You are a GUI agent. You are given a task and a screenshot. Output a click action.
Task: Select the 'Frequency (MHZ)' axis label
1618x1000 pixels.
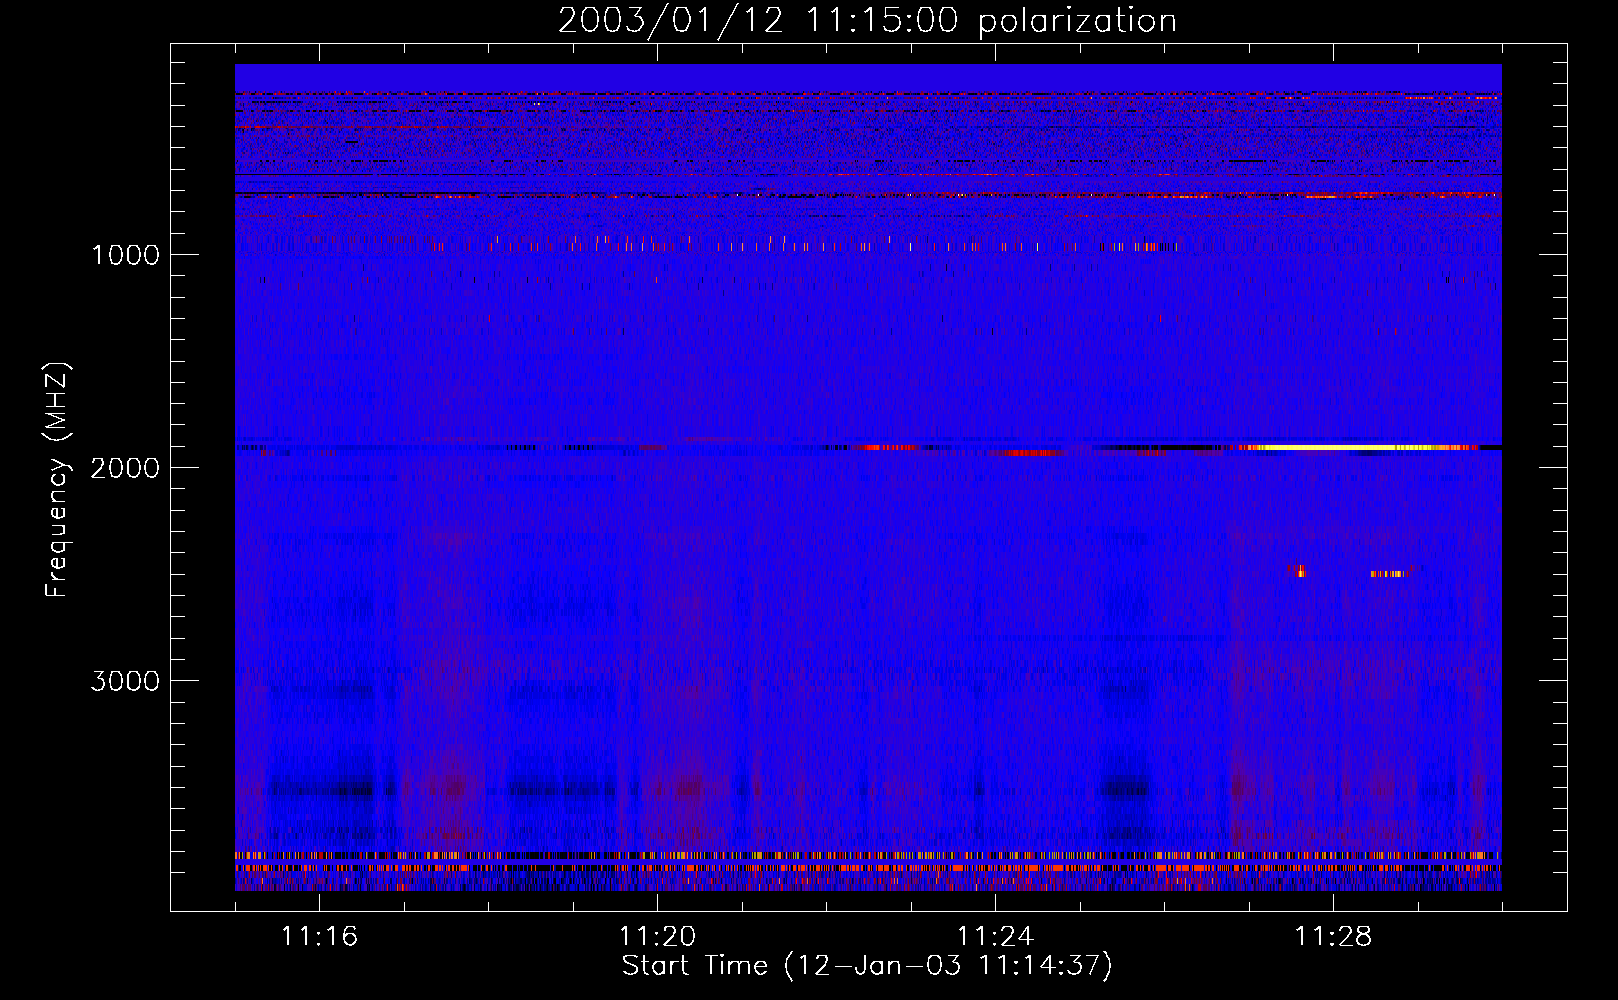click(x=58, y=479)
